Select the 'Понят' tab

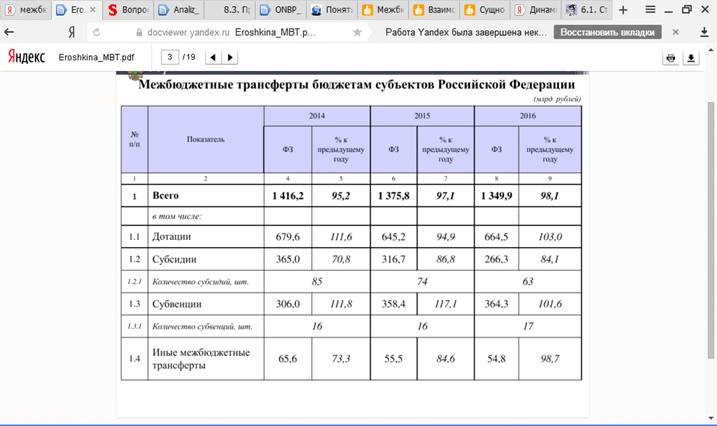pyautogui.click(x=330, y=10)
